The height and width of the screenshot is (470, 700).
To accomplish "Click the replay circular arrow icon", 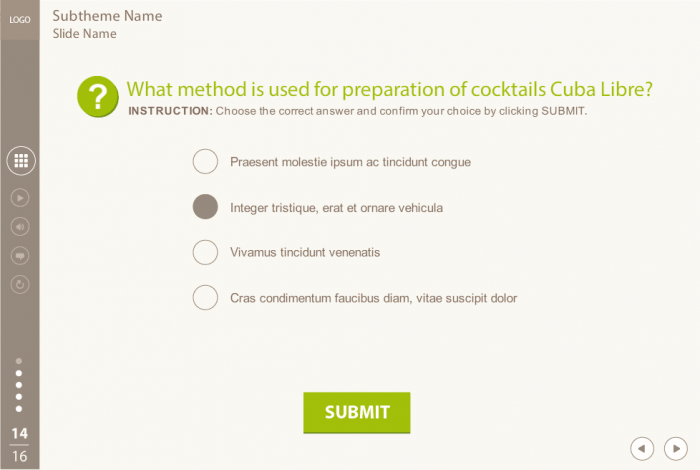I will click(x=20, y=284).
